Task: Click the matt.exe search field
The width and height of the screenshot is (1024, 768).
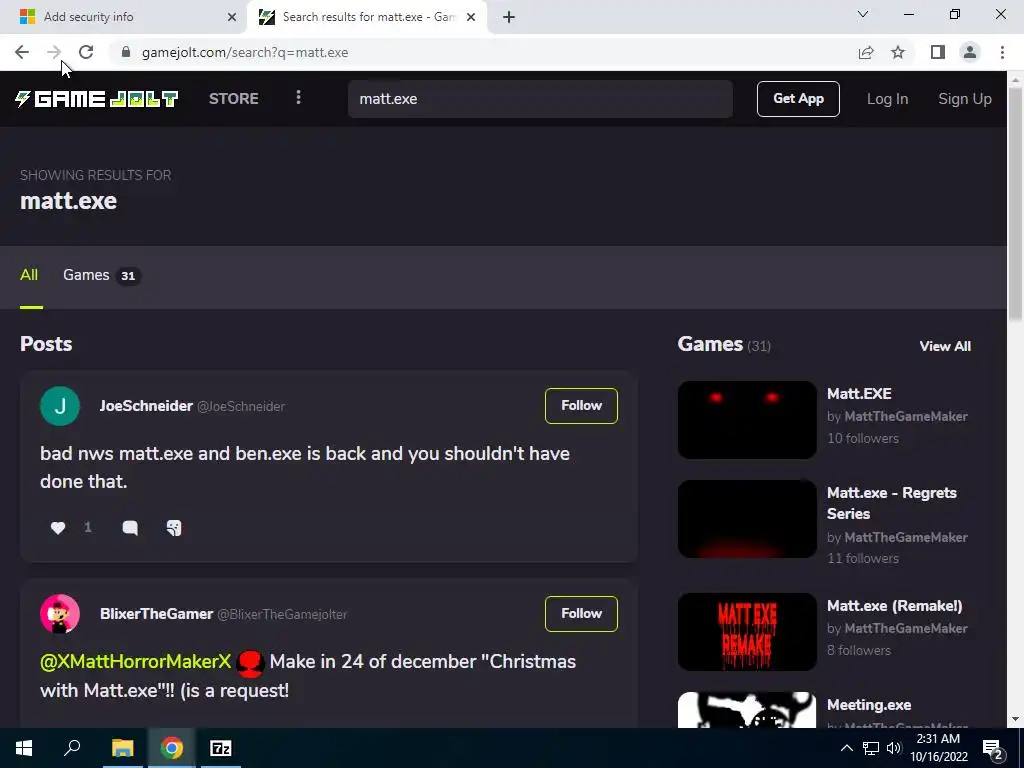Action: pyautogui.click(x=540, y=99)
